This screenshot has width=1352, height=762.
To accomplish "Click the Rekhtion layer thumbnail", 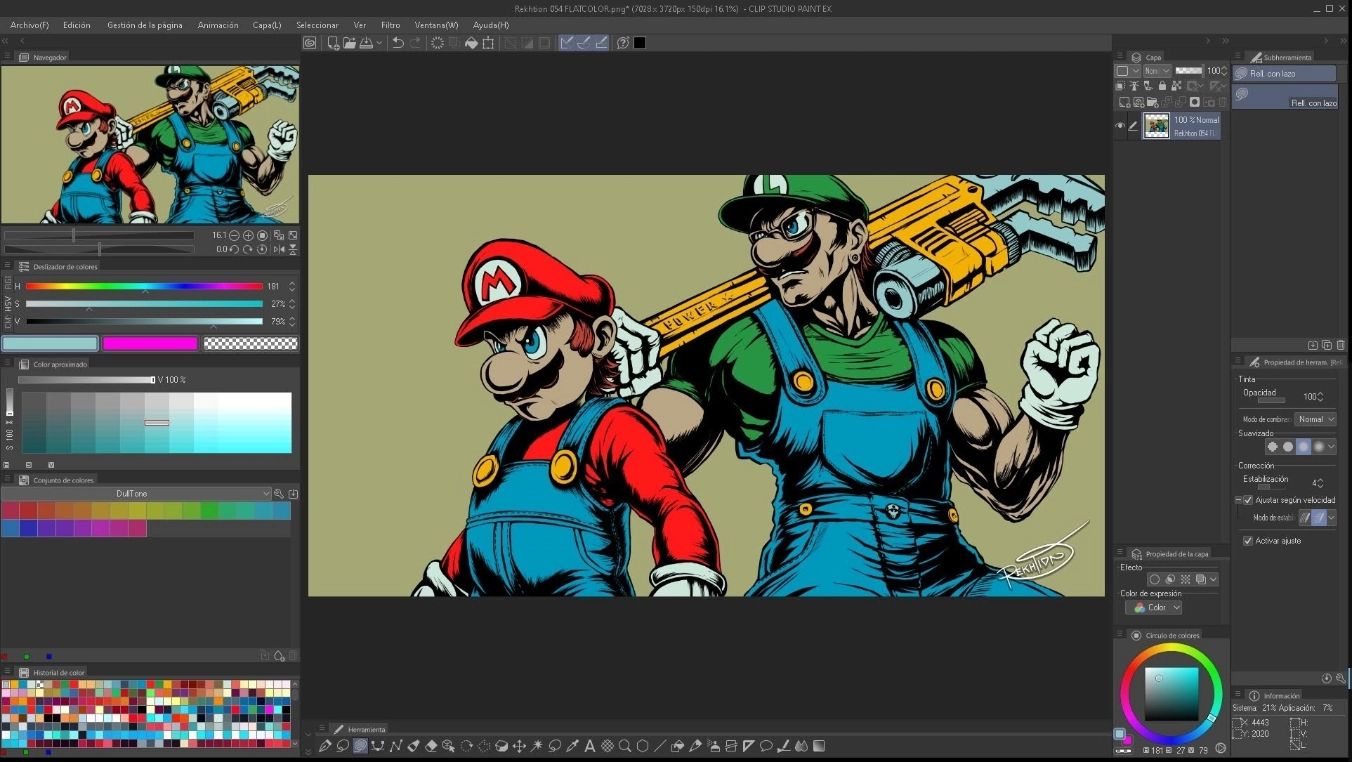I will point(1157,126).
